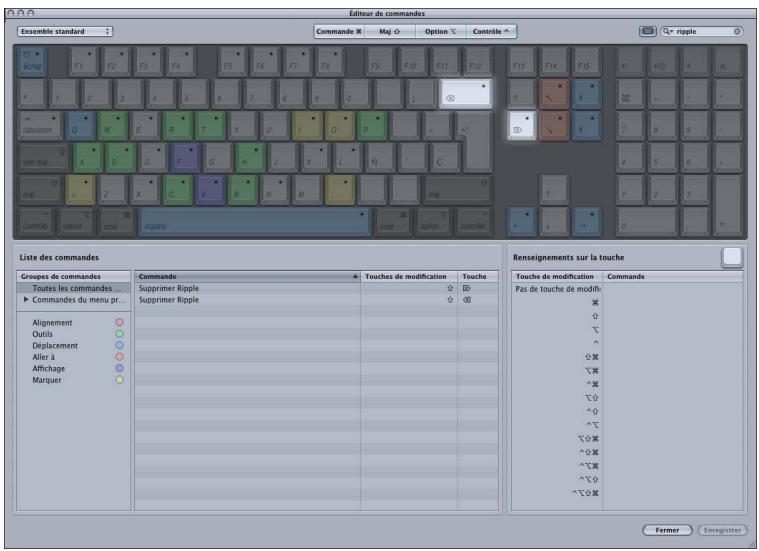Select the Outils group with green circle
The image size is (759, 551).
pos(74,334)
